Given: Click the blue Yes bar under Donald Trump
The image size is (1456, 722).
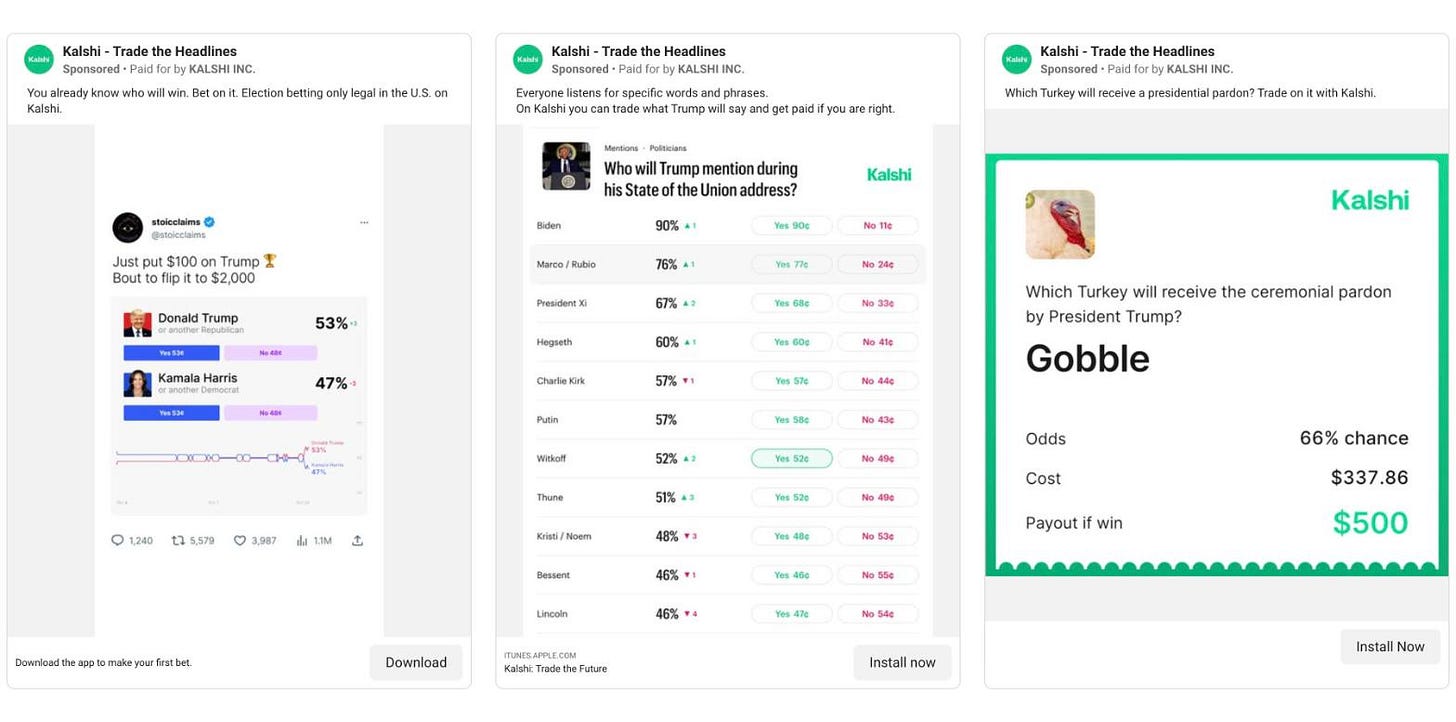Looking at the screenshot, I should (x=171, y=353).
